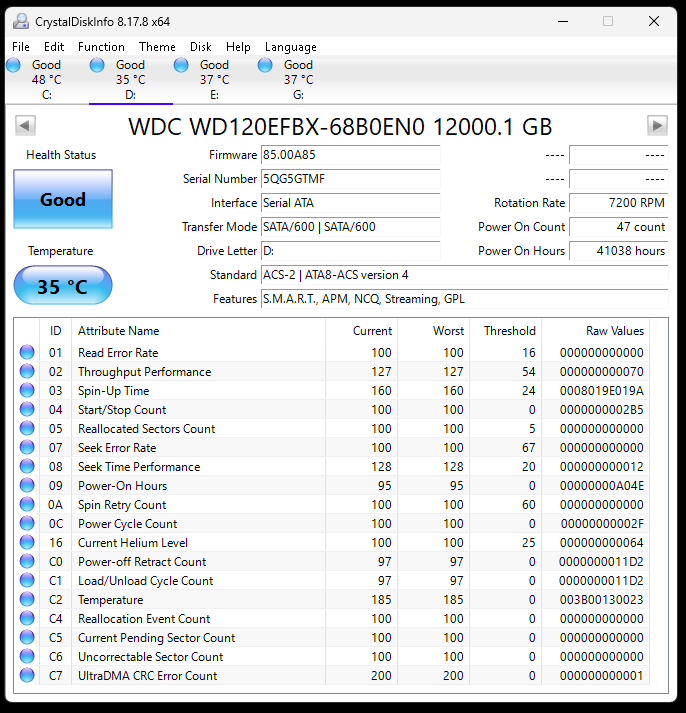Open the Function menu
This screenshot has width=686, height=713.
tap(101, 47)
